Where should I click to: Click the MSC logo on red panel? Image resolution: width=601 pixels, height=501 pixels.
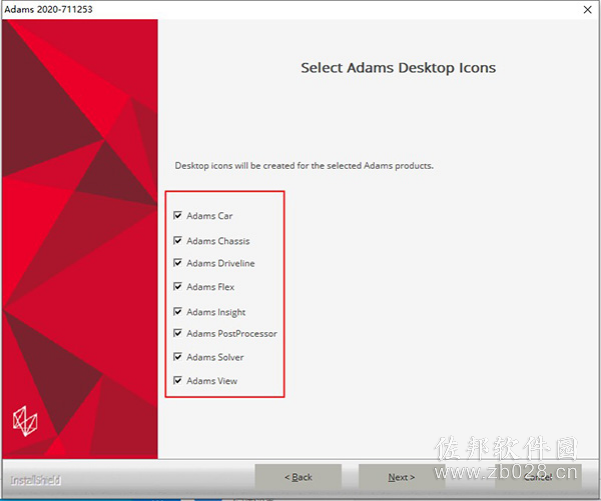point(25,421)
